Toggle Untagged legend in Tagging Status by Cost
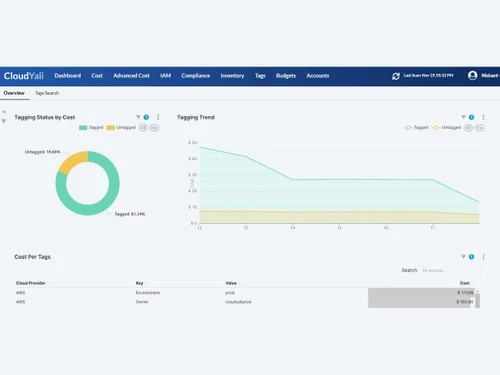Viewport: 500px width, 375px height. pos(121,127)
